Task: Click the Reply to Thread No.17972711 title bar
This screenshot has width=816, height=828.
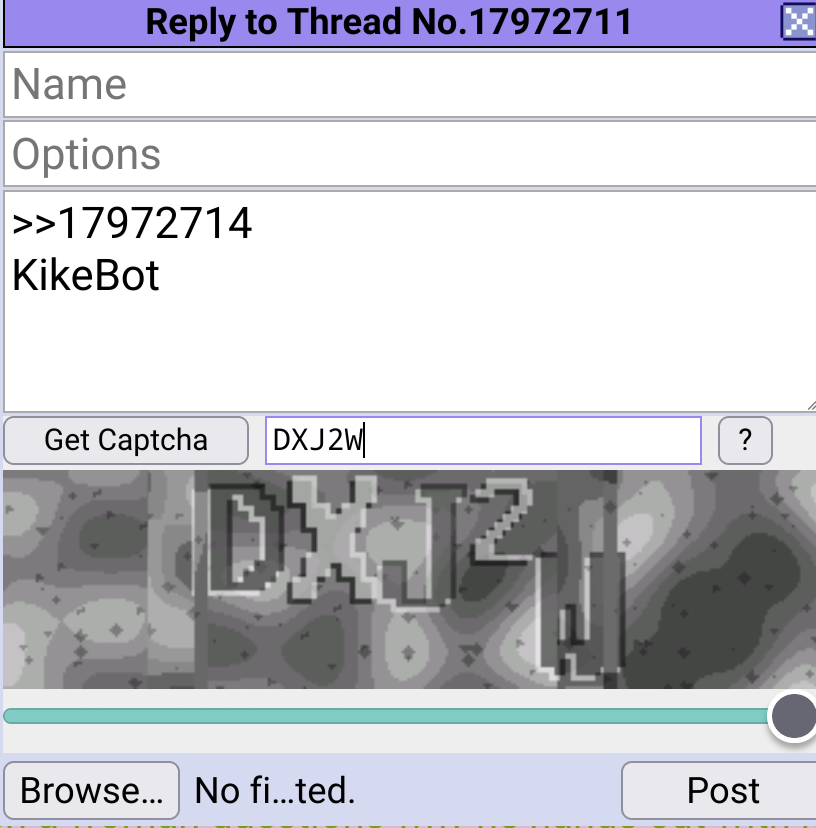Action: pos(388,22)
